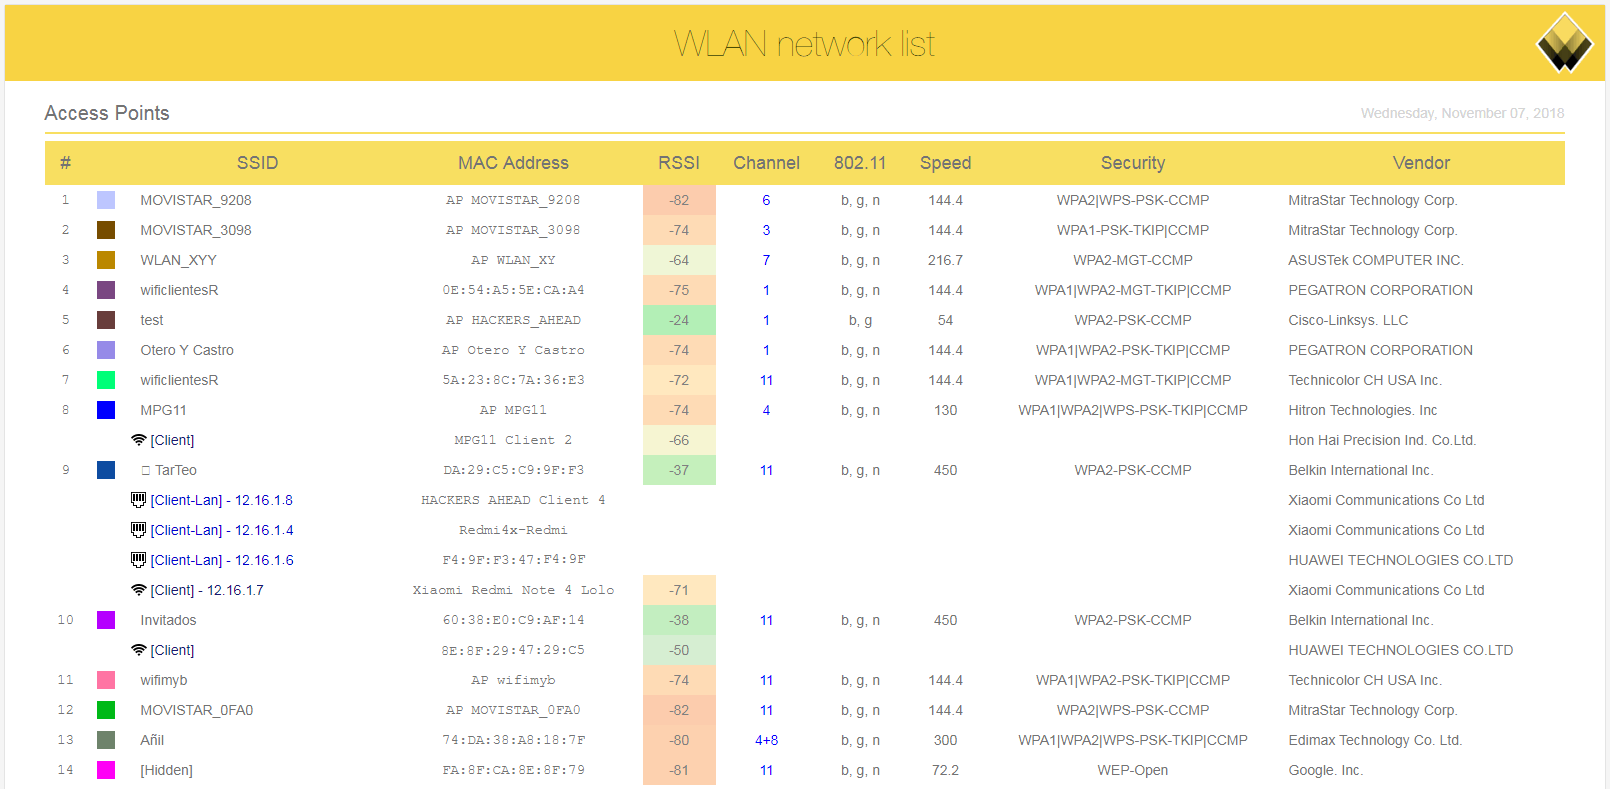Screen dimensions: 1610x789
Task: Select the blue swatch for MPG11
Action: click(x=106, y=410)
